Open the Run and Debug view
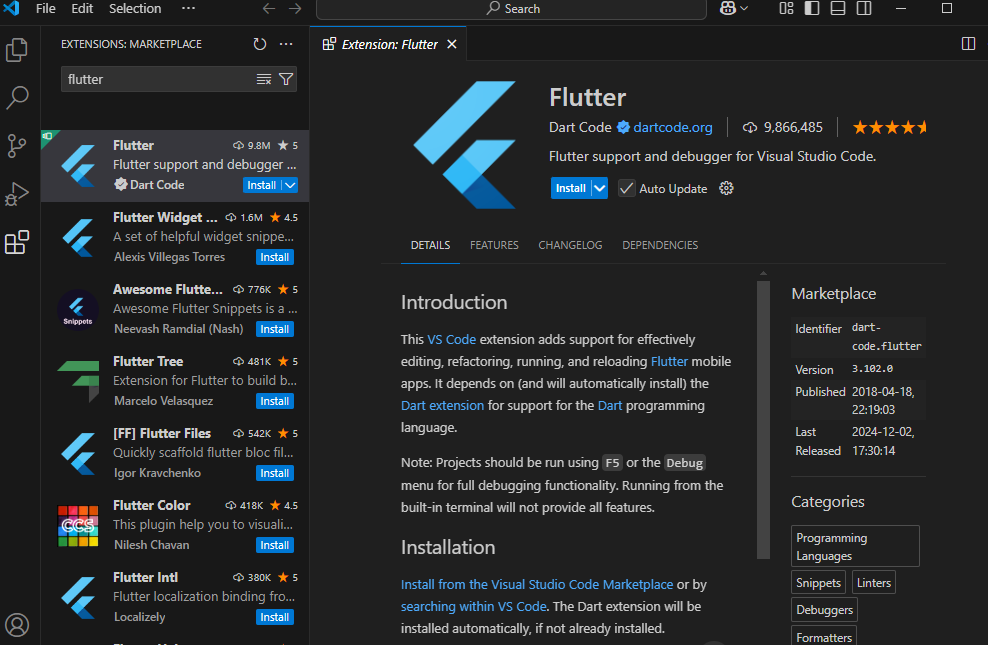This screenshot has width=988, height=645. tap(17, 194)
